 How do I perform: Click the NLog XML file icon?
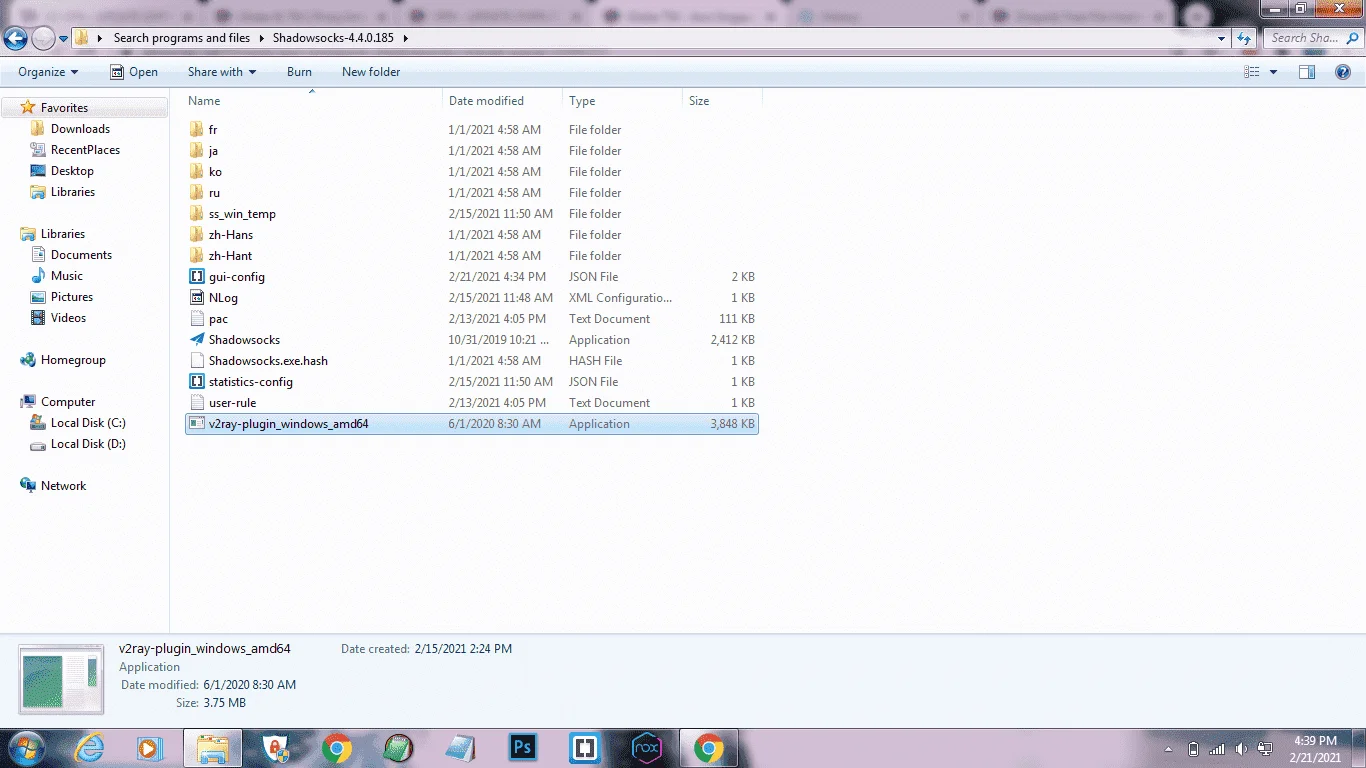[197, 298]
